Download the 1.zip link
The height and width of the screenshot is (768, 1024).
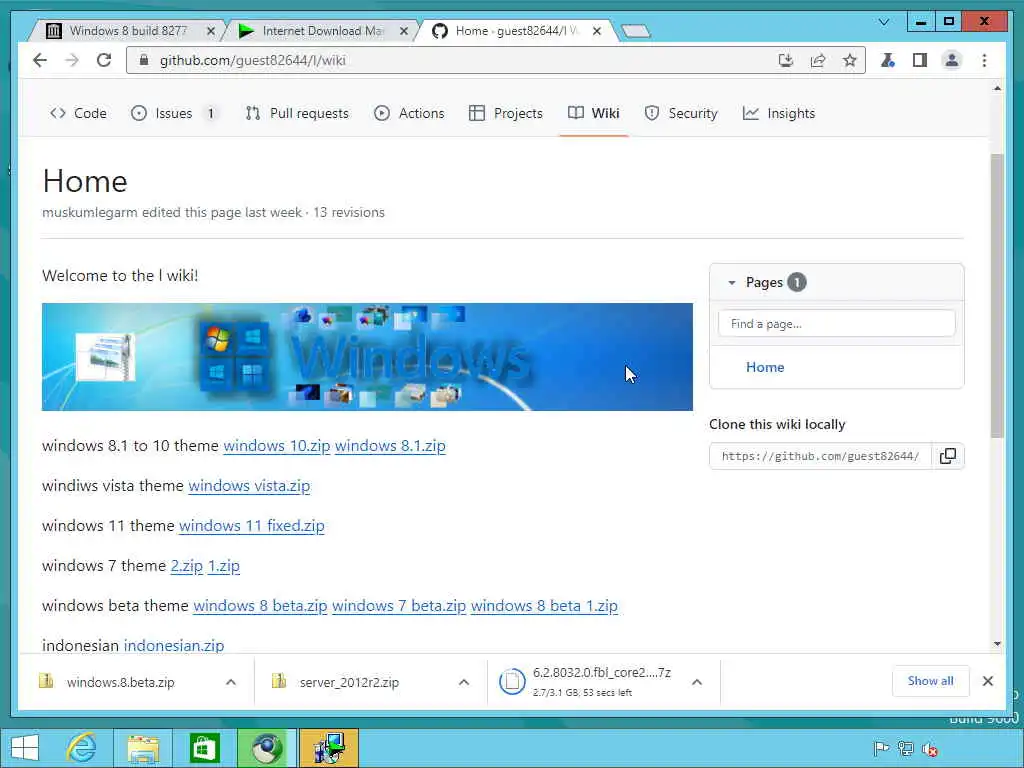click(224, 566)
